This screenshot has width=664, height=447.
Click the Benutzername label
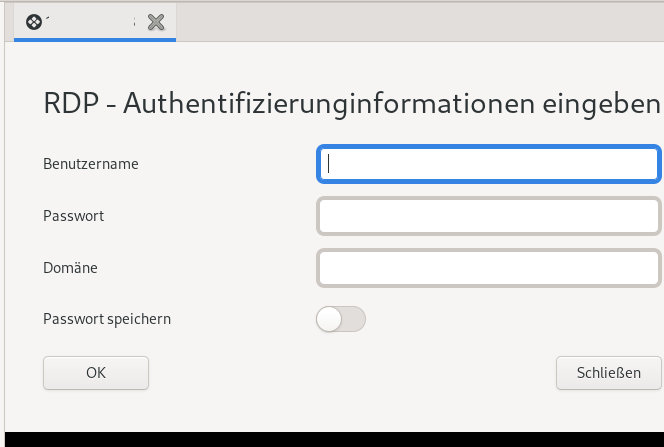click(x=91, y=163)
